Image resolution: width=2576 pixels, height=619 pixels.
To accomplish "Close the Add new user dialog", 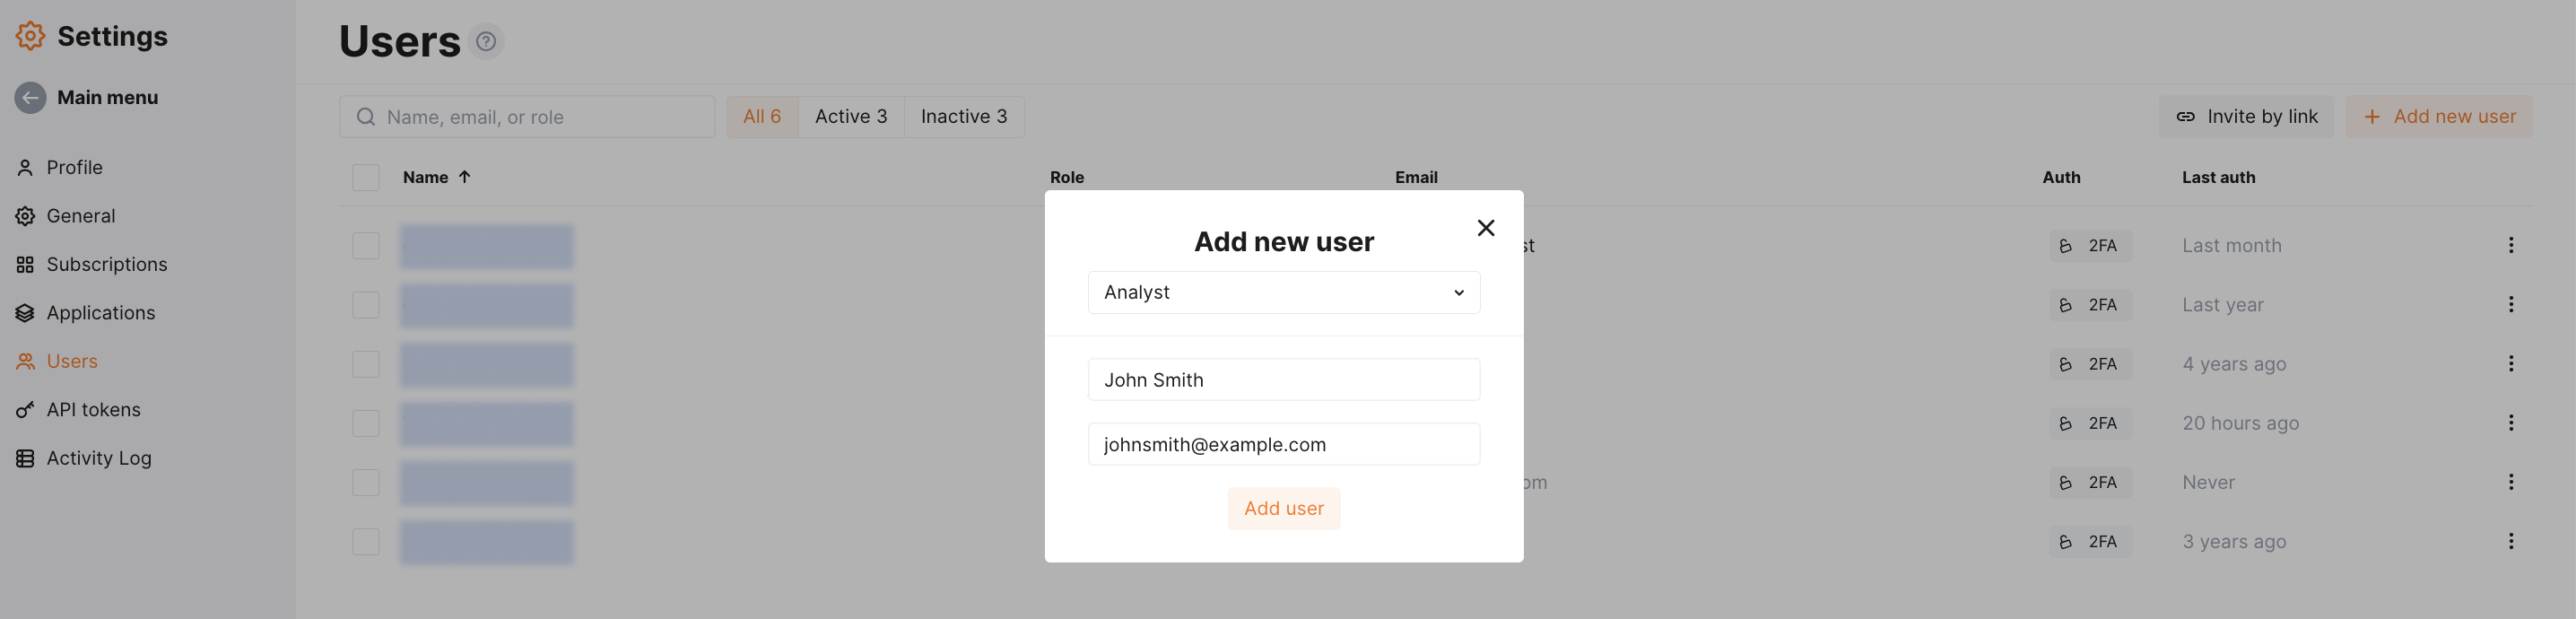I will click(1485, 228).
